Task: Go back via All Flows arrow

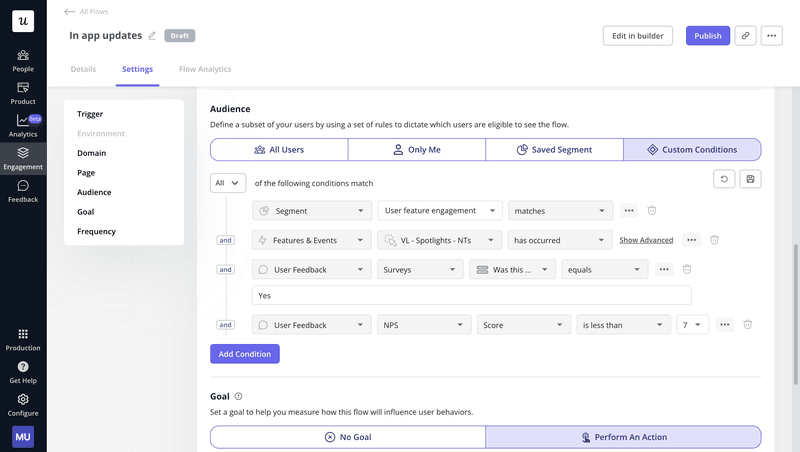Action: tap(69, 11)
